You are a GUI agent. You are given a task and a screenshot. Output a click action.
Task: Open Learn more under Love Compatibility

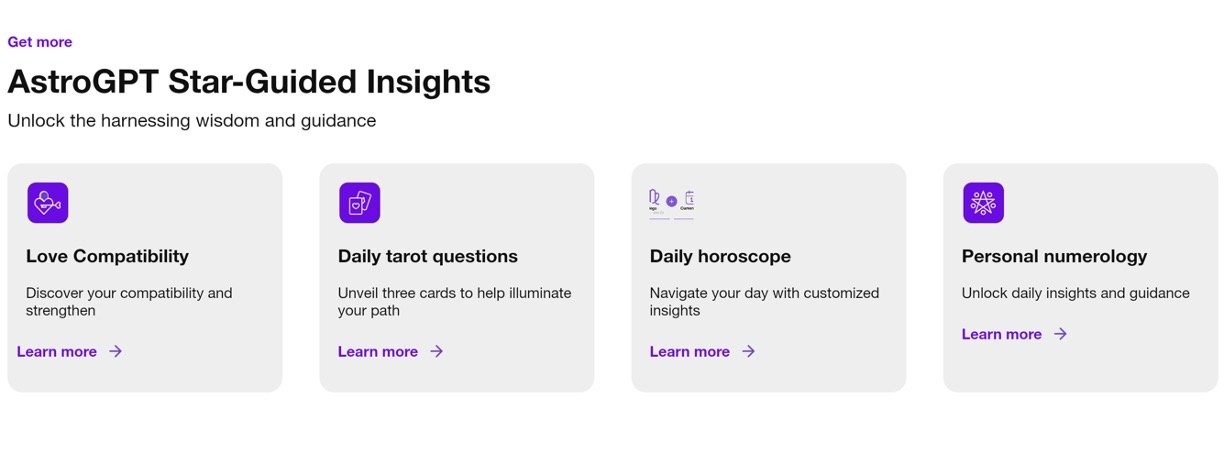(57, 351)
